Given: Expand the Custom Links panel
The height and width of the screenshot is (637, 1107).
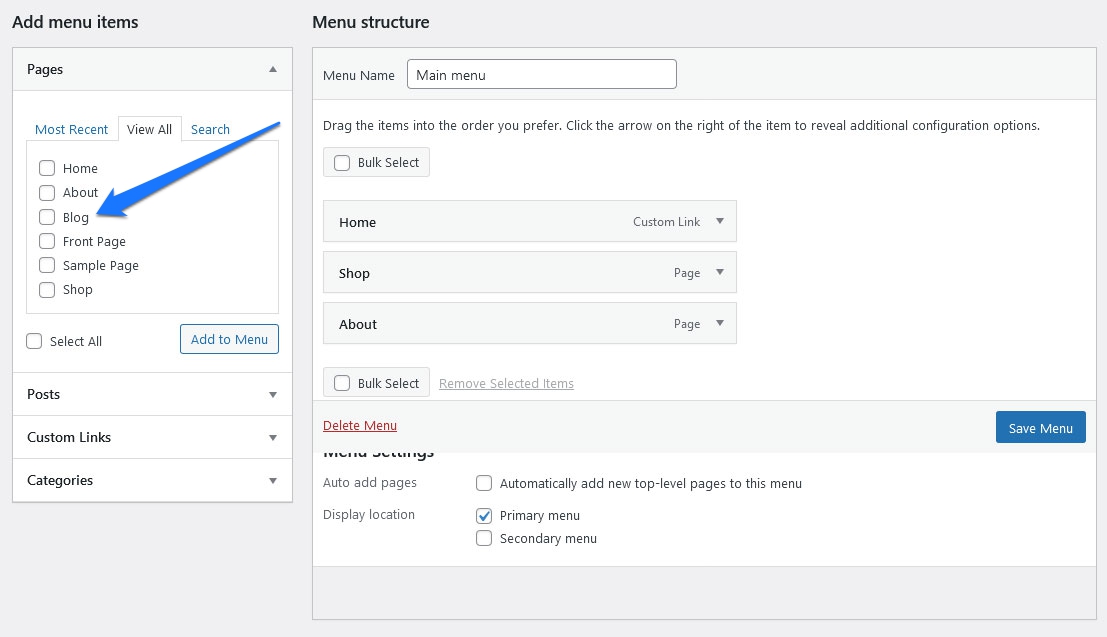Looking at the screenshot, I should pyautogui.click(x=273, y=438).
